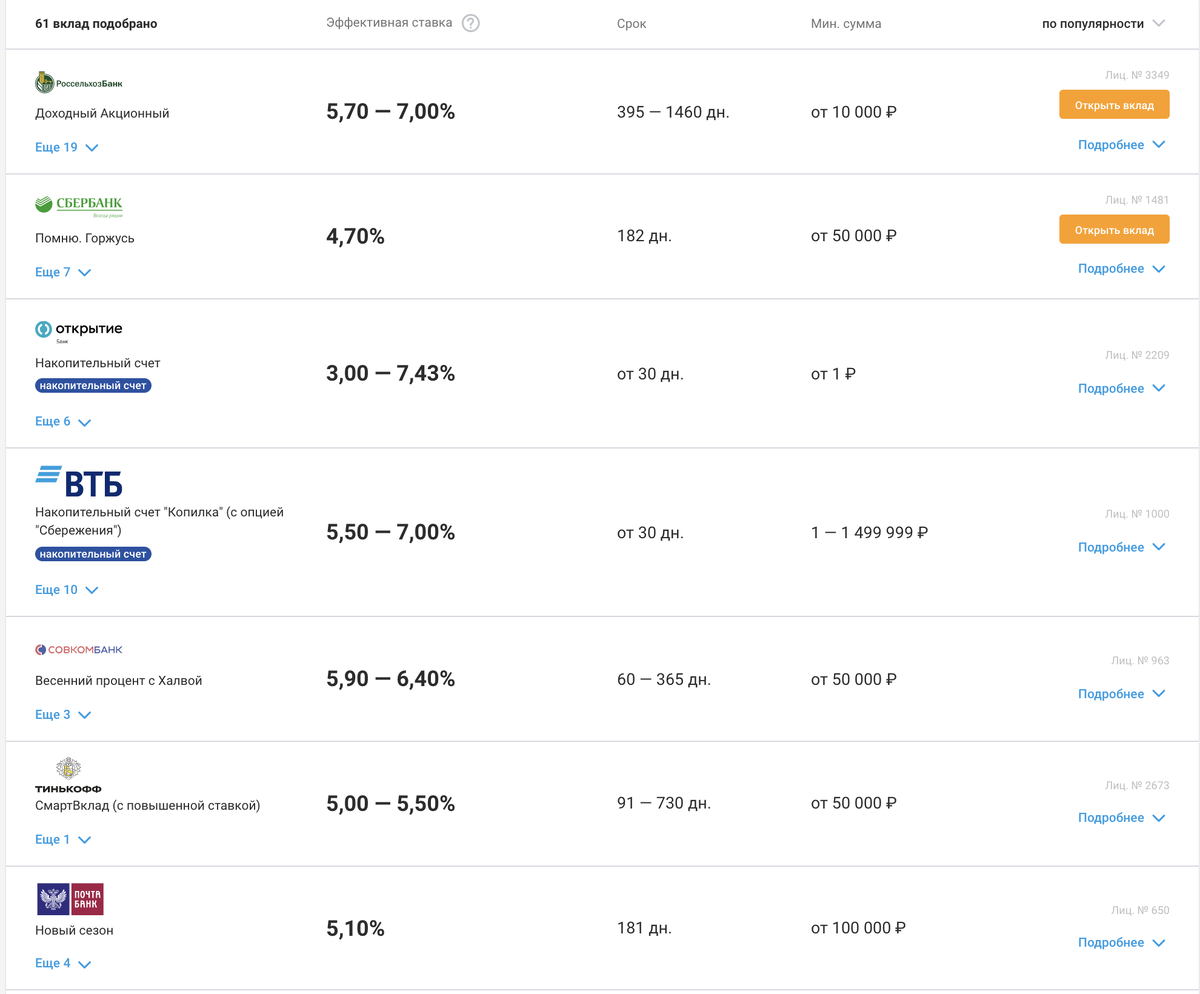Click license text 'Лиц. № 1481'
Viewport: 1200px width, 994px height.
(x=1137, y=200)
